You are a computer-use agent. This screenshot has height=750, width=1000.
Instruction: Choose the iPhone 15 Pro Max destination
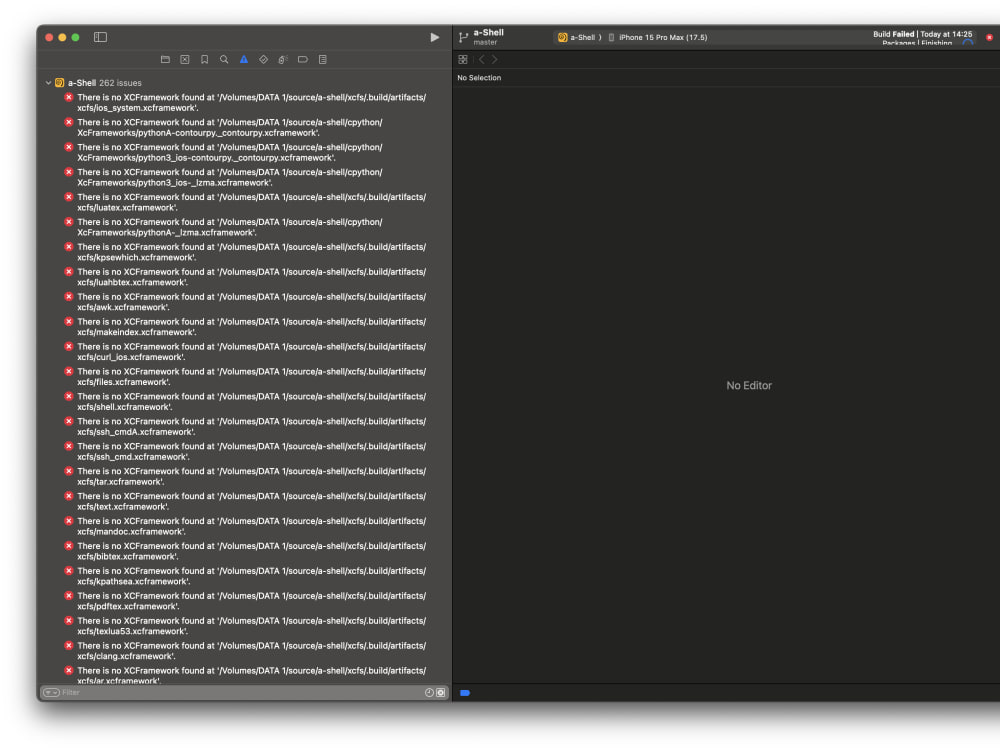point(658,38)
